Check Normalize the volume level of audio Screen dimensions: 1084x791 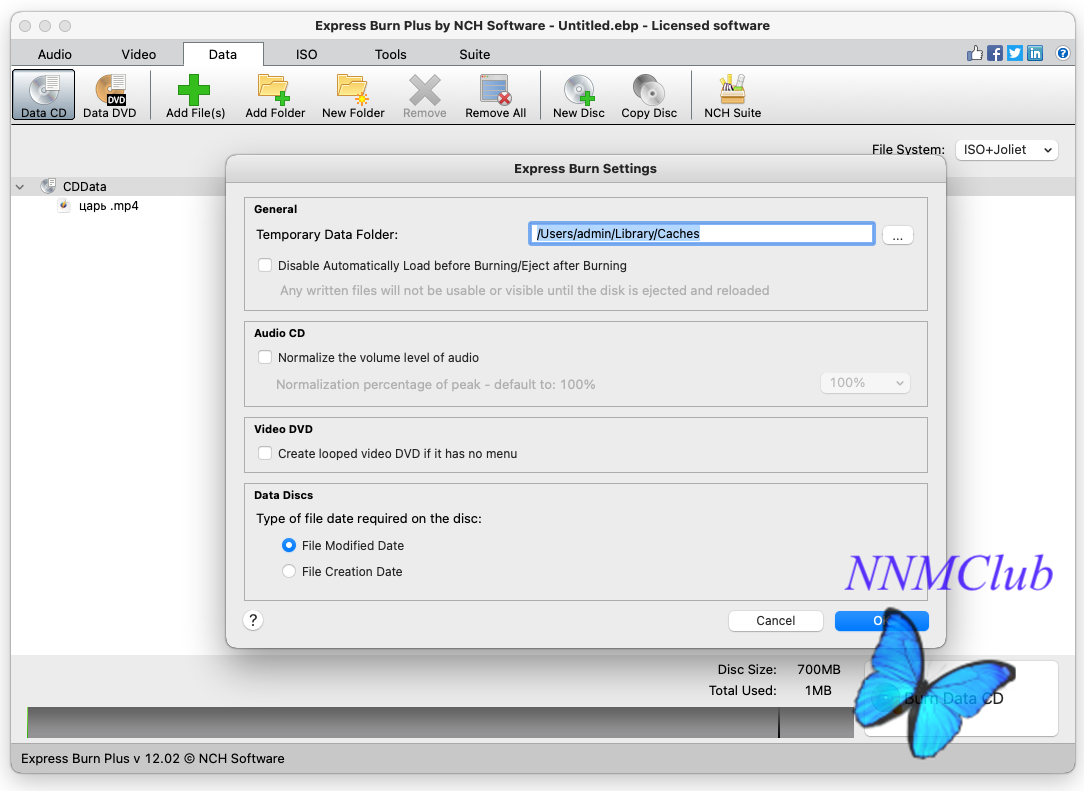point(265,357)
